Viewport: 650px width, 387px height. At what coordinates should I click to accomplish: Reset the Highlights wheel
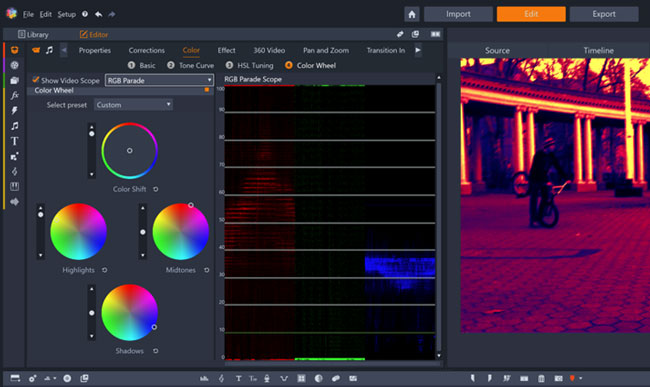[104, 270]
